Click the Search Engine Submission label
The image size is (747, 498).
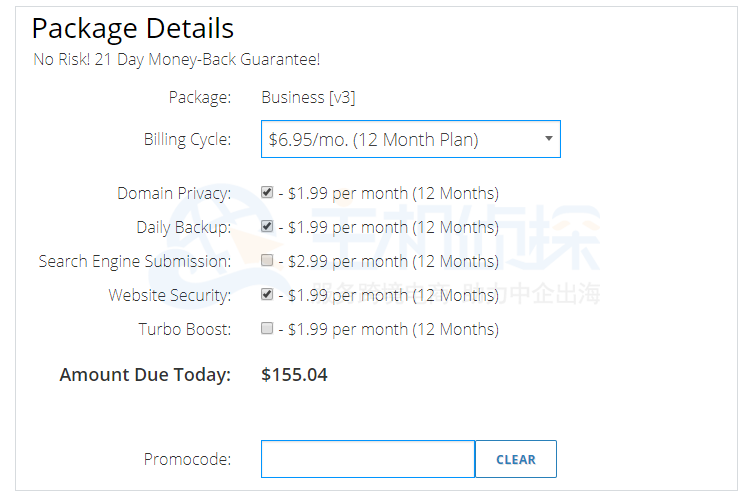[x=134, y=261]
